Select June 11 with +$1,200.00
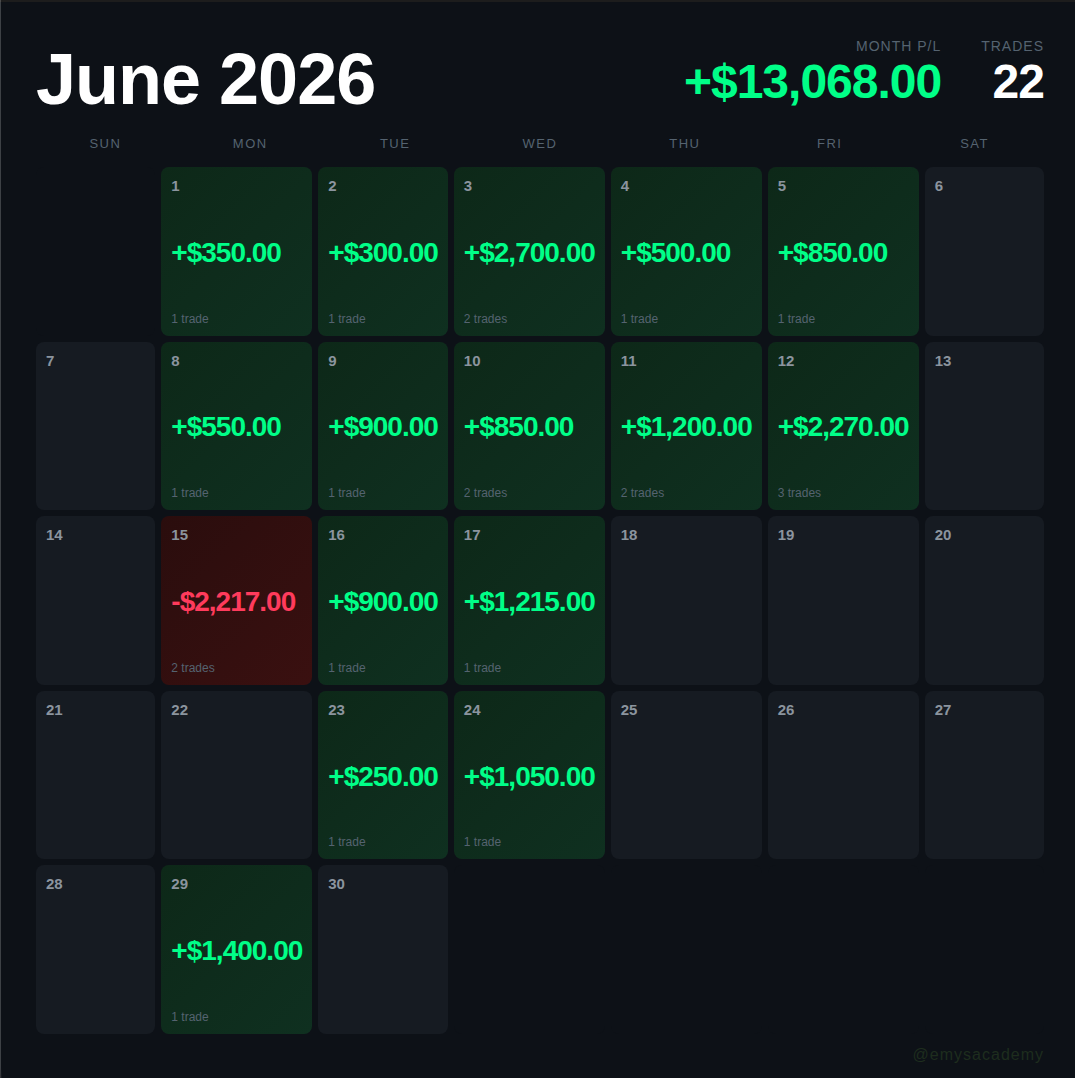Image resolution: width=1075 pixels, height=1078 pixels. pyautogui.click(x=686, y=426)
